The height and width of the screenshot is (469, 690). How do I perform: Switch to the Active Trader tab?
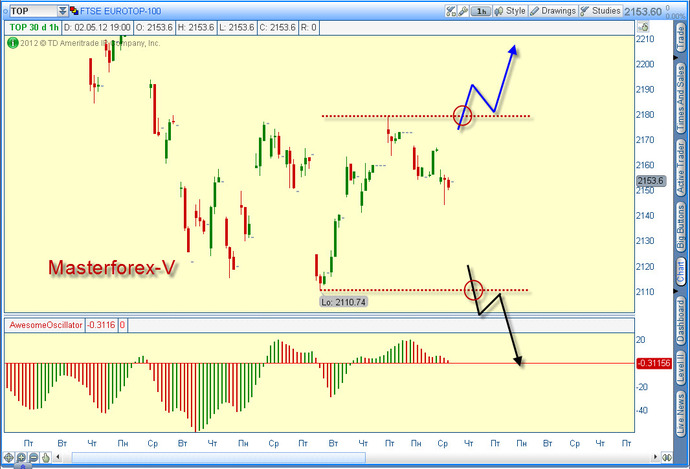pos(680,168)
